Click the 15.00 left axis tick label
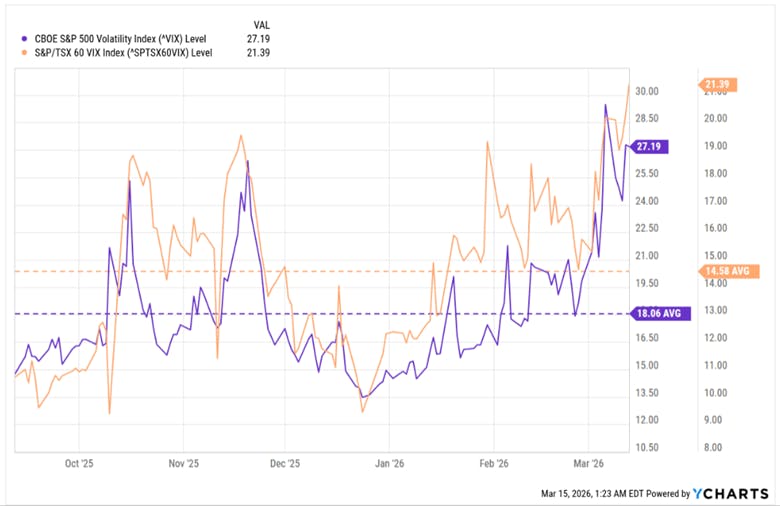Viewport: 780px width, 506px height. 647,365
